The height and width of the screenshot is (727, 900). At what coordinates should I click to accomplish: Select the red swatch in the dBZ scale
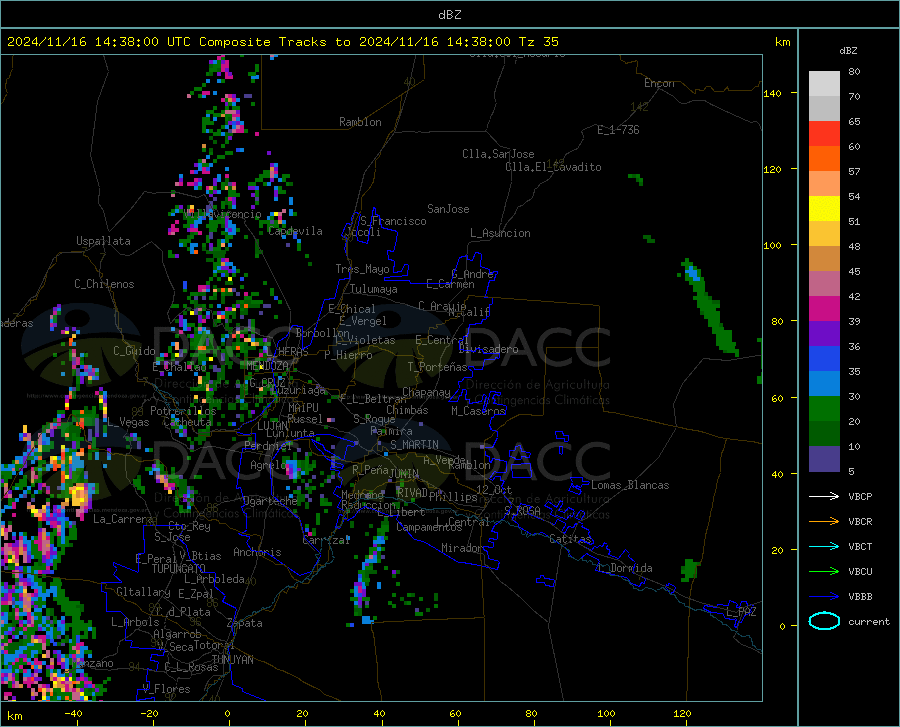click(824, 134)
